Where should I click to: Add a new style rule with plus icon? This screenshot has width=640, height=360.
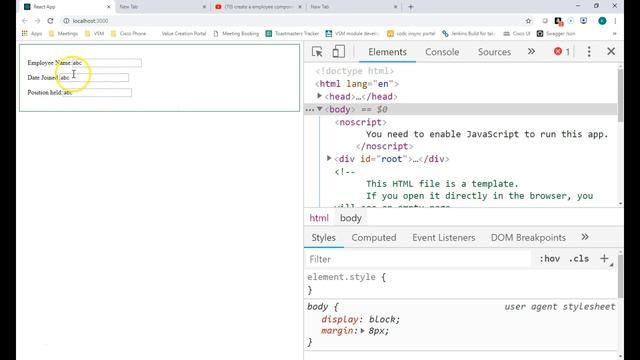[x=604, y=258]
